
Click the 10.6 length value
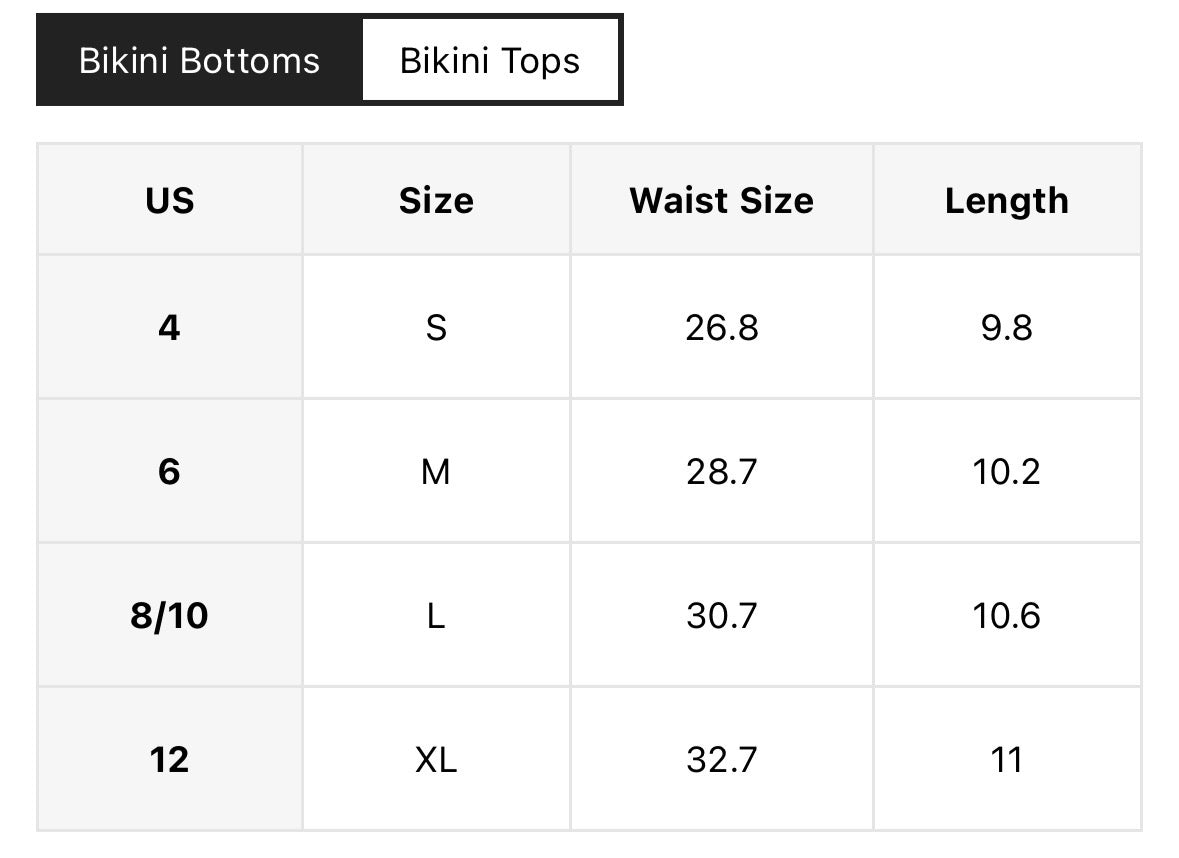(1007, 615)
